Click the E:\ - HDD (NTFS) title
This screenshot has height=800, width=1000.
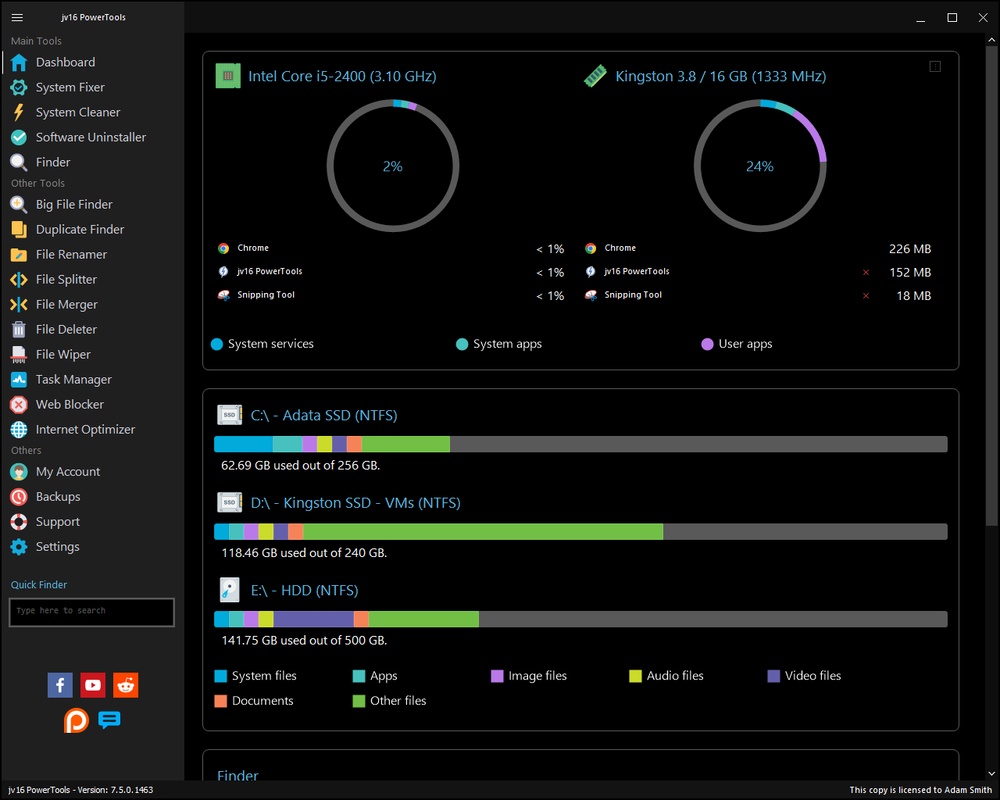304,590
